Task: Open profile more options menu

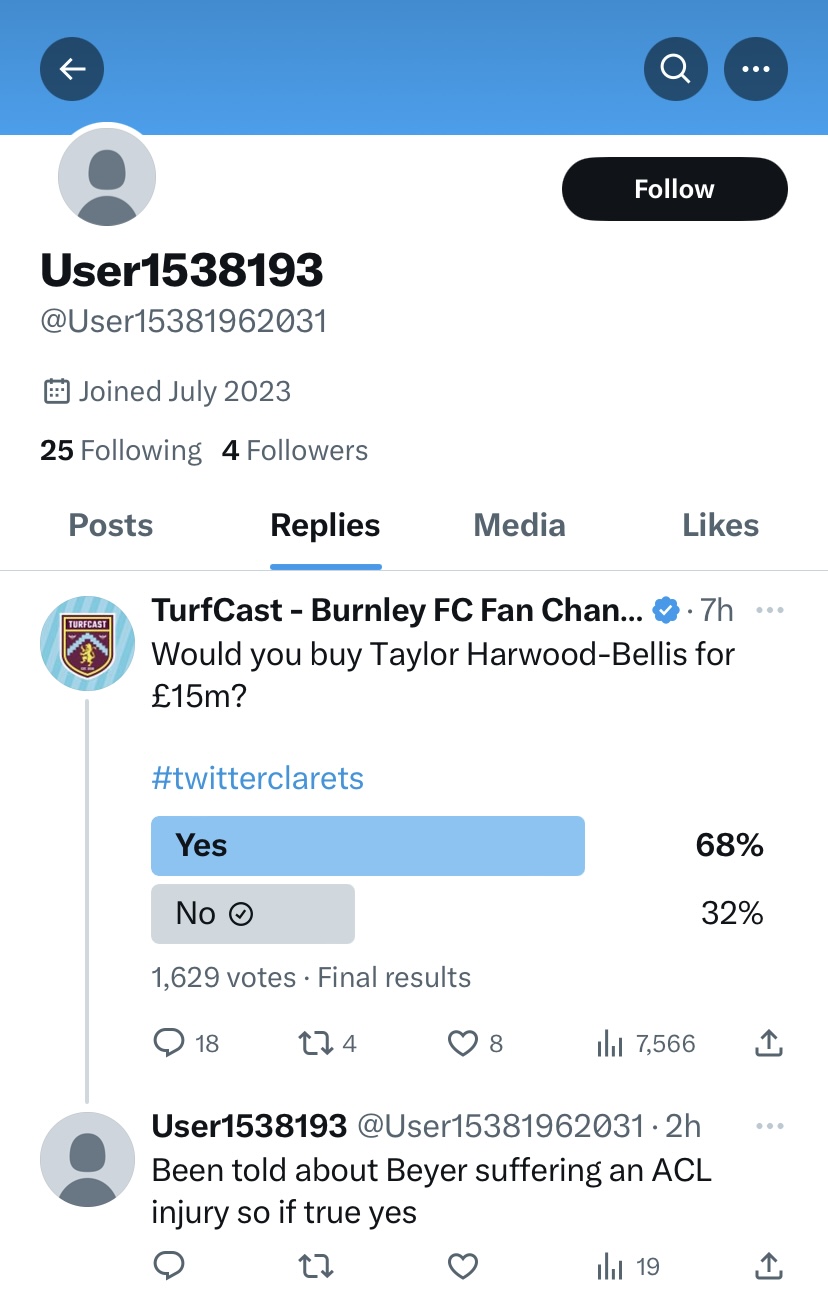Action: point(755,69)
